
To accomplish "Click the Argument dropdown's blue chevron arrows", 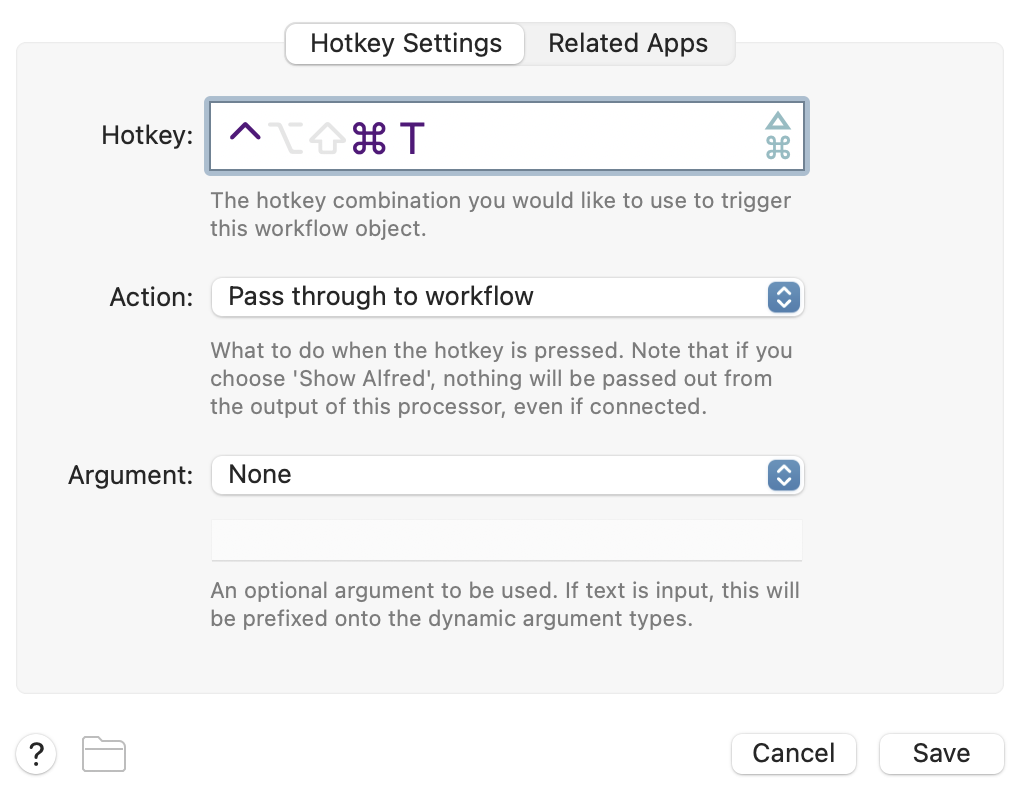I will [784, 475].
